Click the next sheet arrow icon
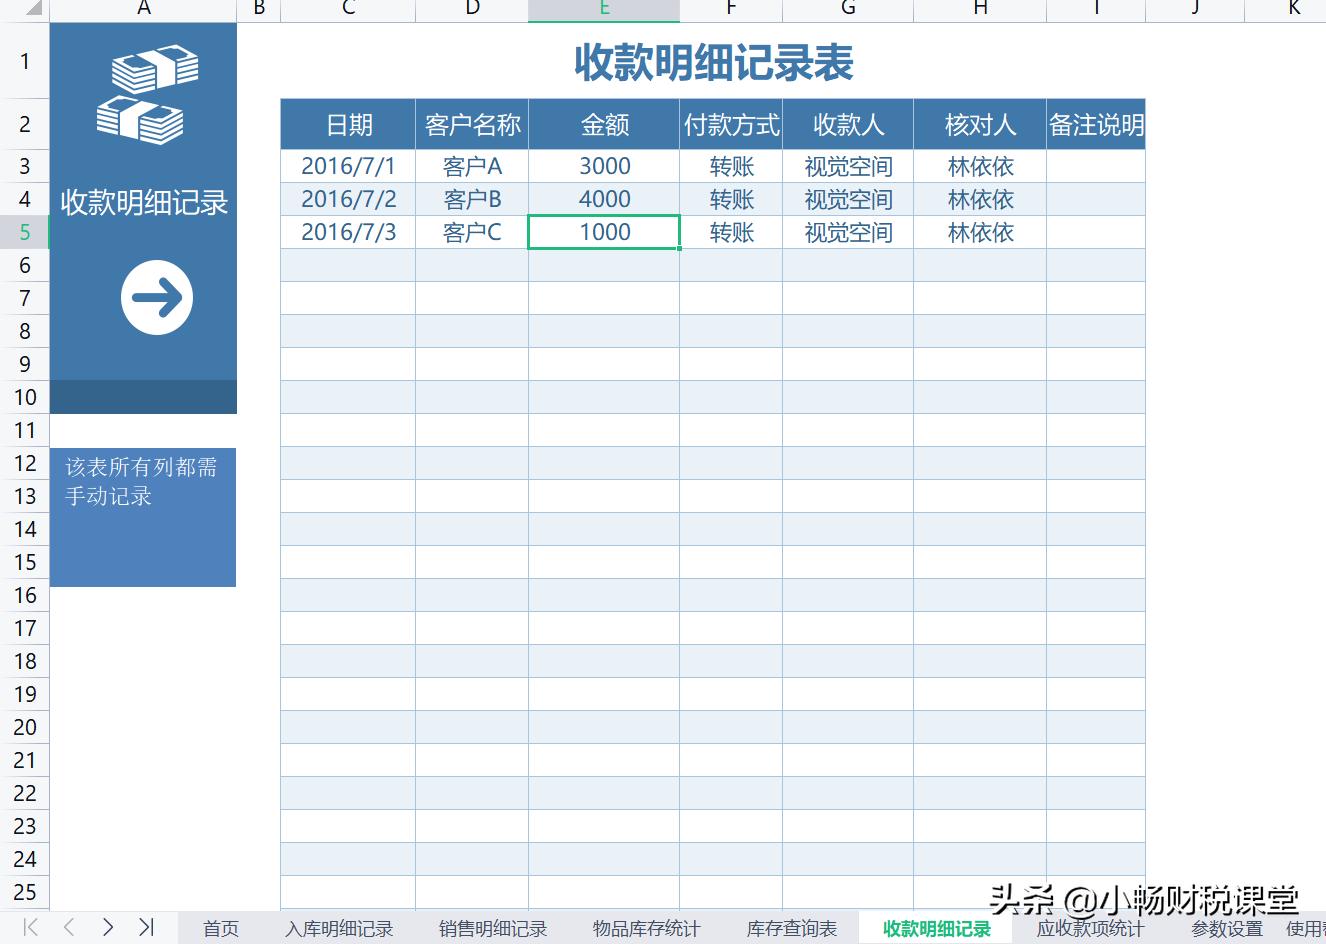The width and height of the screenshot is (1326, 944). [108, 928]
